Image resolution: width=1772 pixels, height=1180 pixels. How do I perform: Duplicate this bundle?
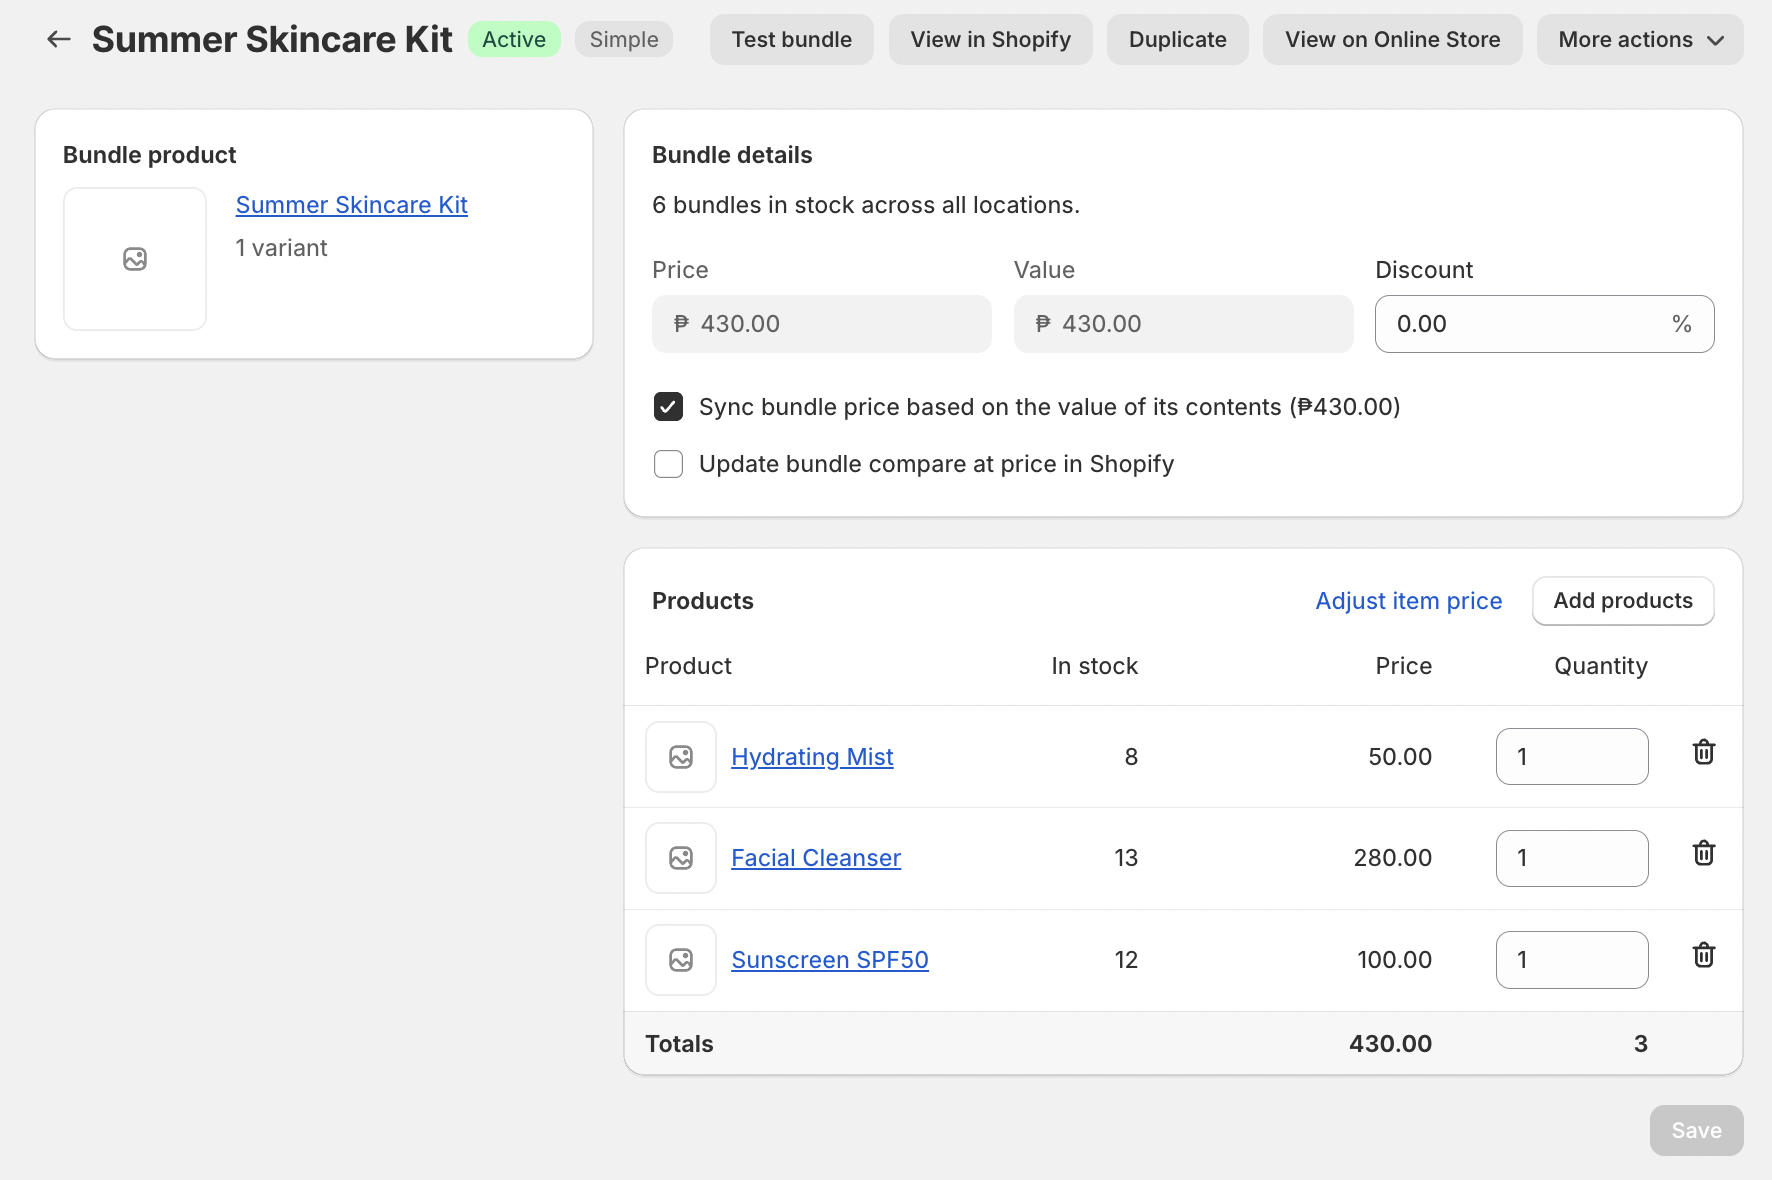tap(1177, 39)
